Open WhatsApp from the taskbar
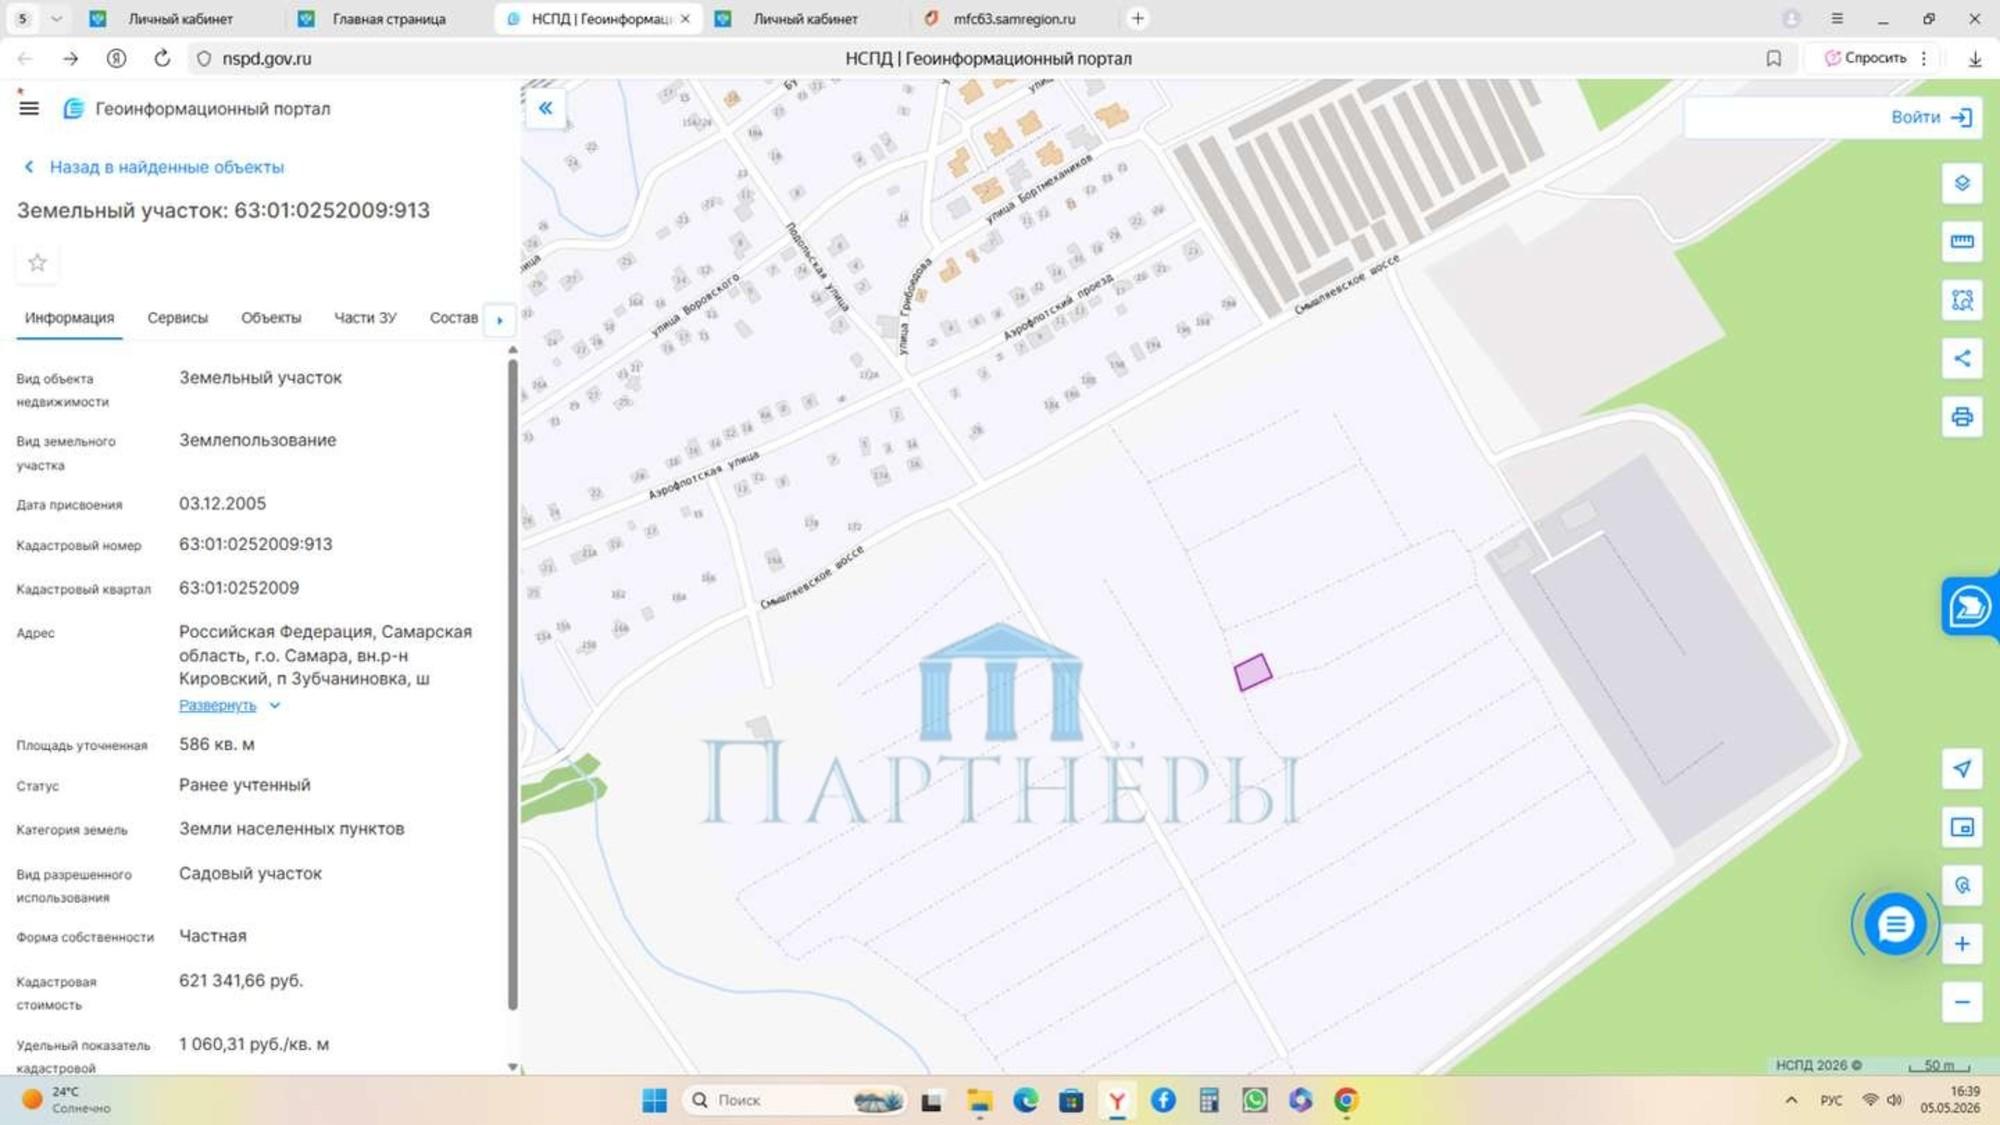2000x1125 pixels. [1254, 1100]
